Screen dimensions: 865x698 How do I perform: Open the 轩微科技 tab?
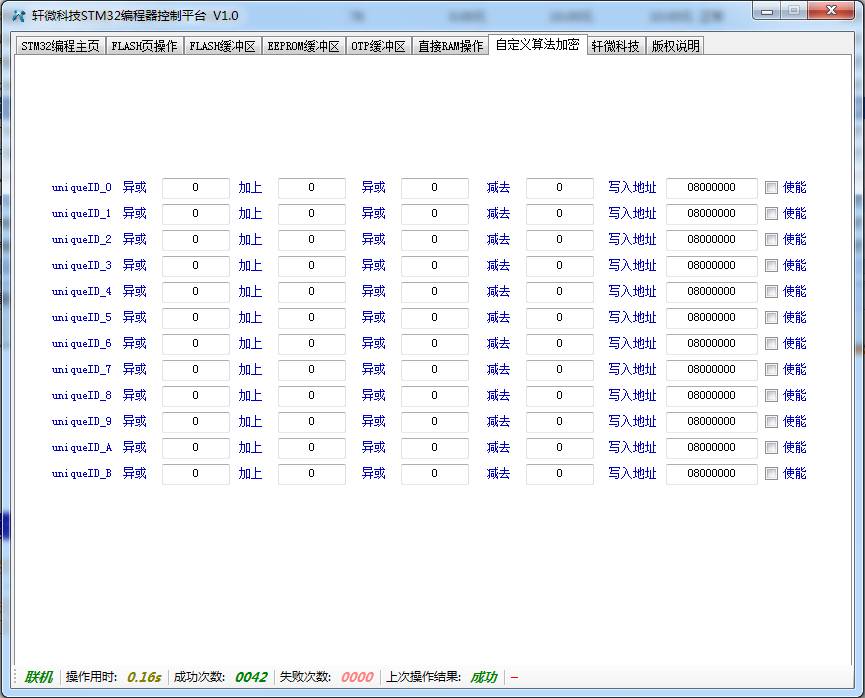coord(615,46)
